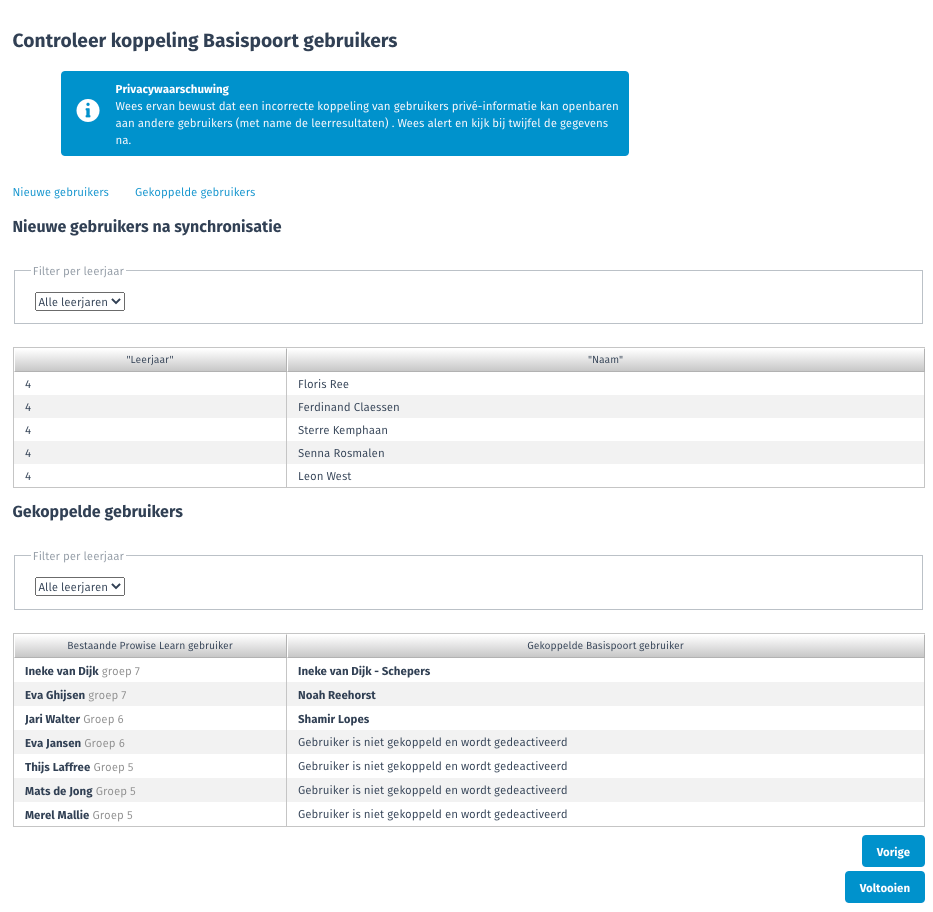
Task: Expand leerjaar filter for linked users
Action: pos(80,587)
